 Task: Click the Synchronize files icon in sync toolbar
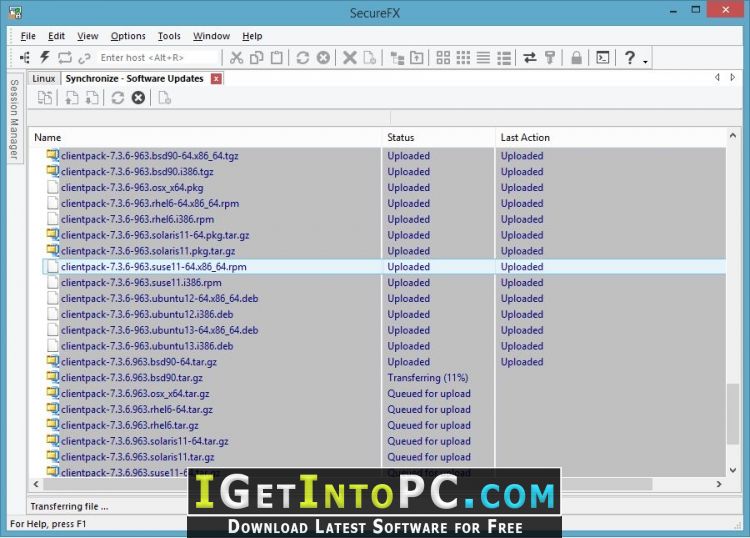(45, 98)
